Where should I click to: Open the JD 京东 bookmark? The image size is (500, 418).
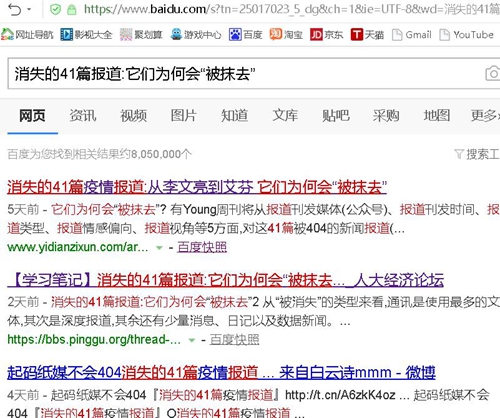coord(326,34)
